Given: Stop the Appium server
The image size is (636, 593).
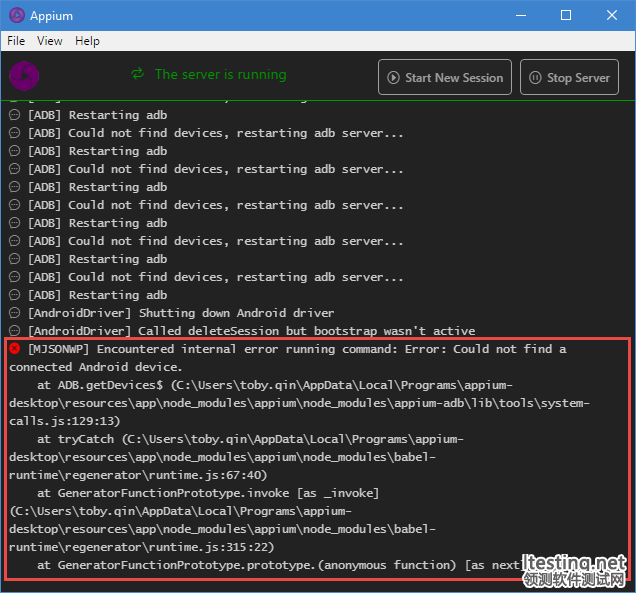Looking at the screenshot, I should (x=569, y=77).
